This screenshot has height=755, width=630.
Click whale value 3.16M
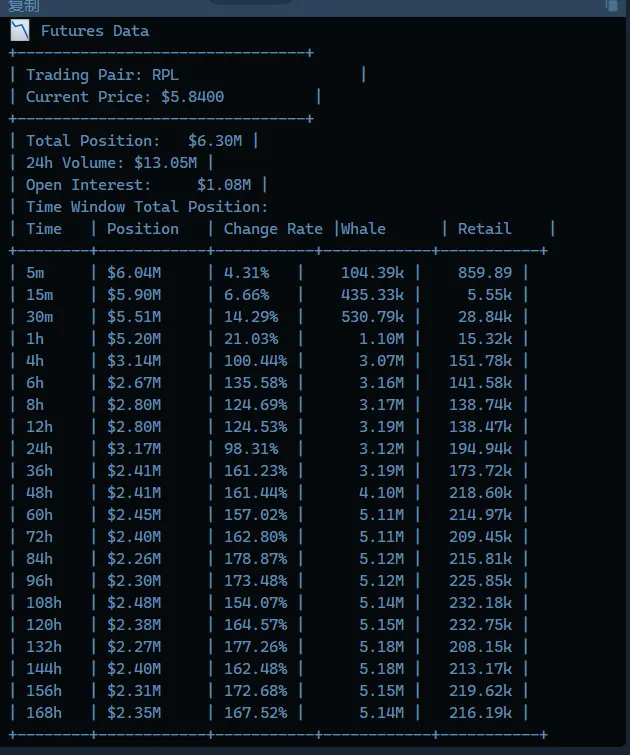[381, 383]
